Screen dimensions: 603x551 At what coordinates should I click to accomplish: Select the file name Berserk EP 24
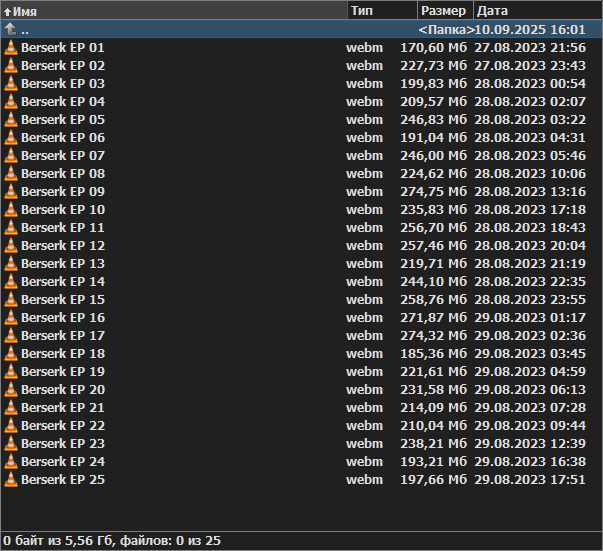tap(63, 461)
